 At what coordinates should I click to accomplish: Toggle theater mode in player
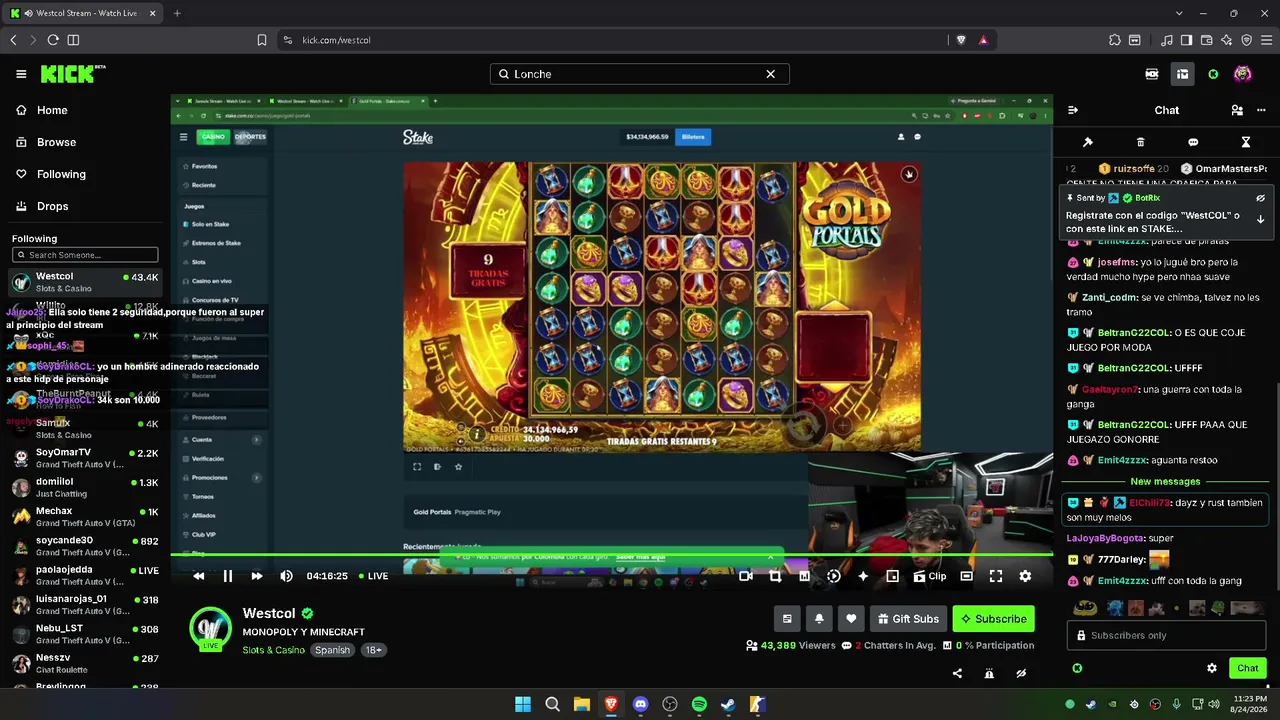[966, 576]
